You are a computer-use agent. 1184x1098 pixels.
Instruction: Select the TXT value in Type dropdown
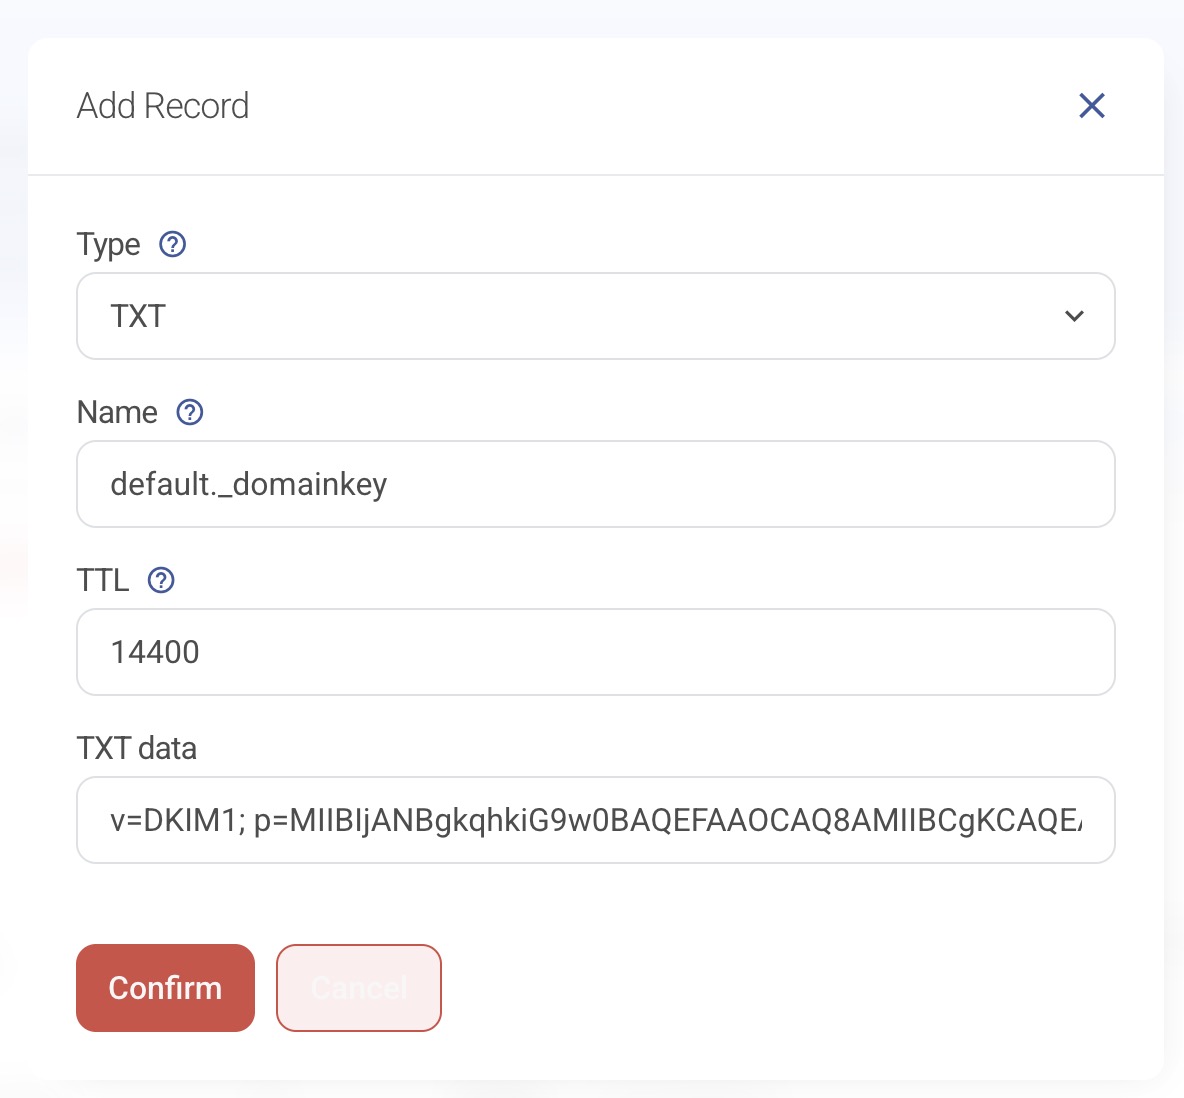point(138,316)
